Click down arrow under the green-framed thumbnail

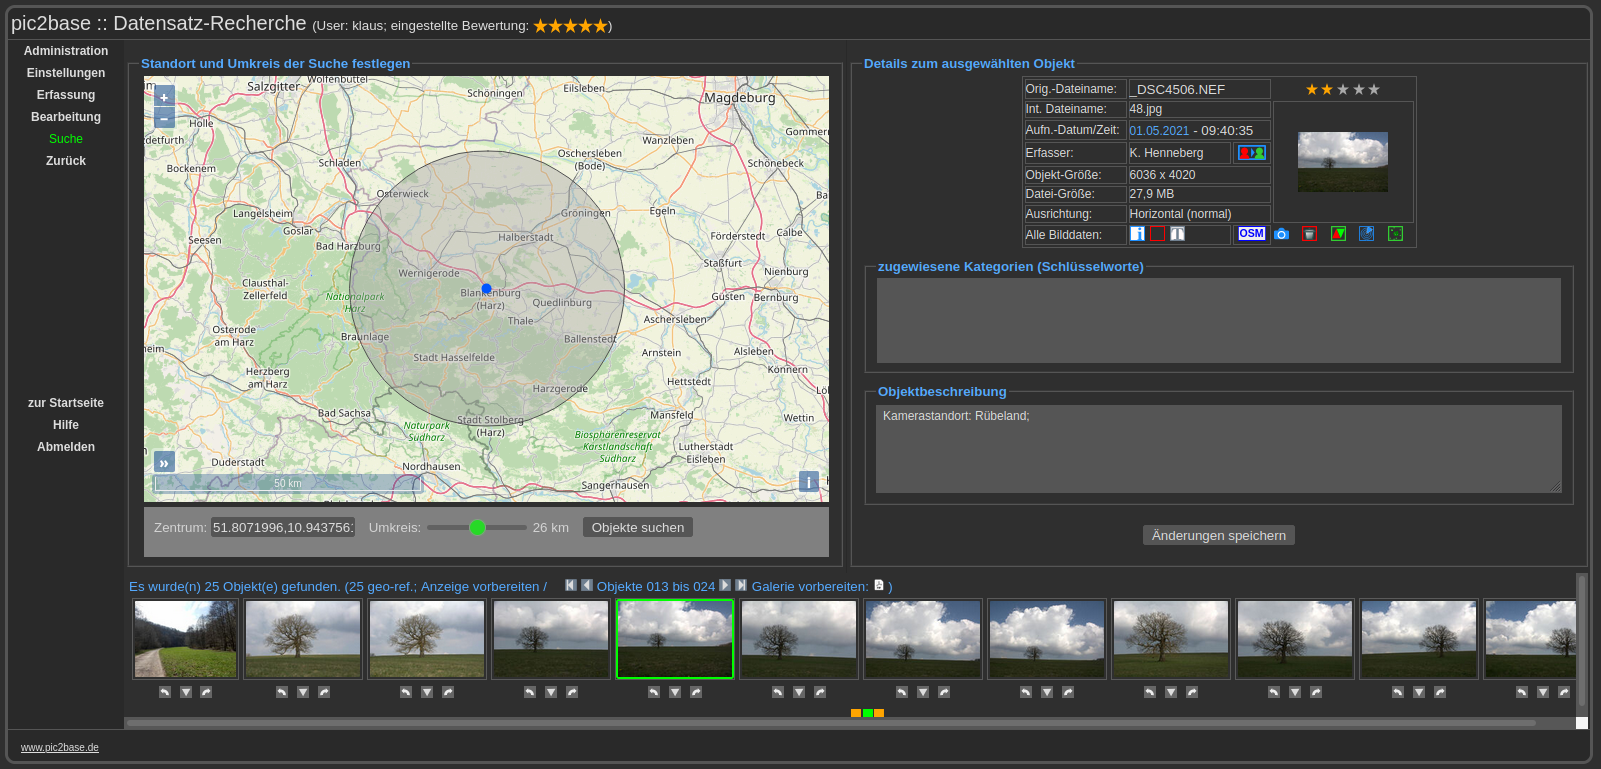pyautogui.click(x=675, y=692)
